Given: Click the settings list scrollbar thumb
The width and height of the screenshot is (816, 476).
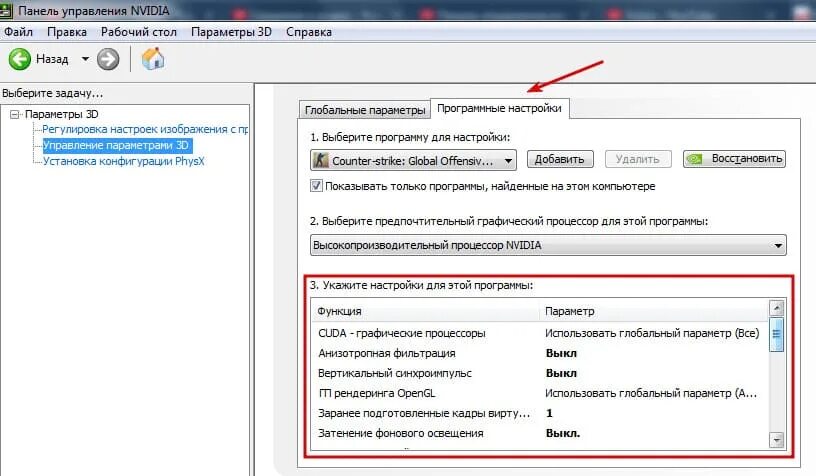Looking at the screenshot, I should click(776, 334).
